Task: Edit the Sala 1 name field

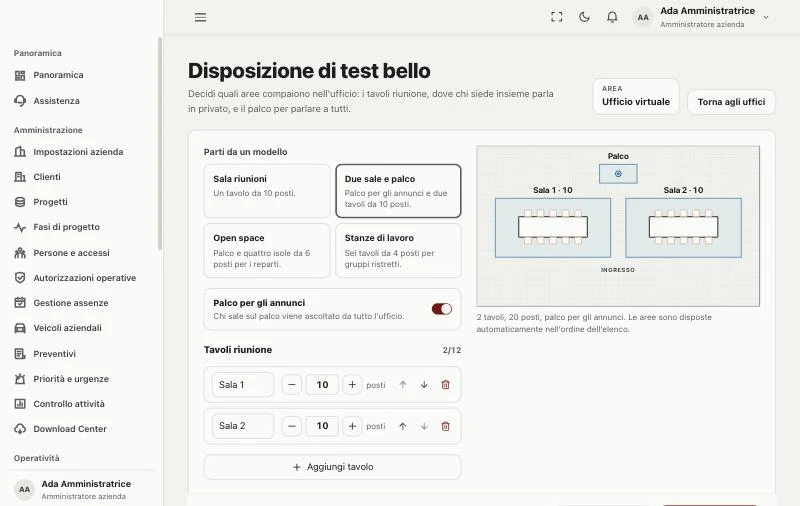Action: tap(243, 385)
